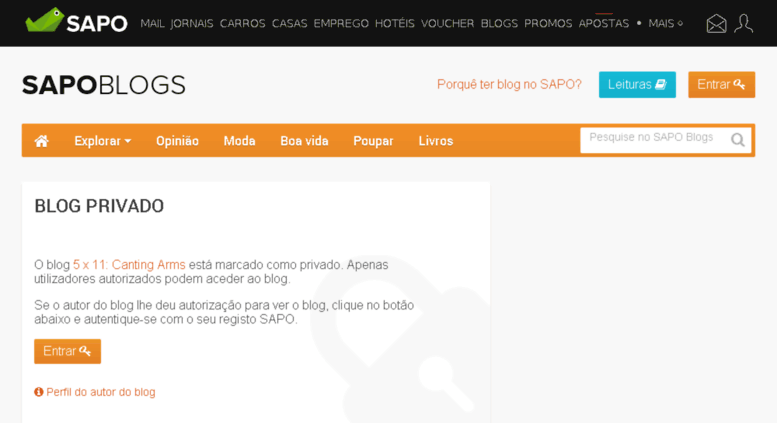Open CARROS in the top navigation
This screenshot has height=423, width=777.
click(242, 23)
